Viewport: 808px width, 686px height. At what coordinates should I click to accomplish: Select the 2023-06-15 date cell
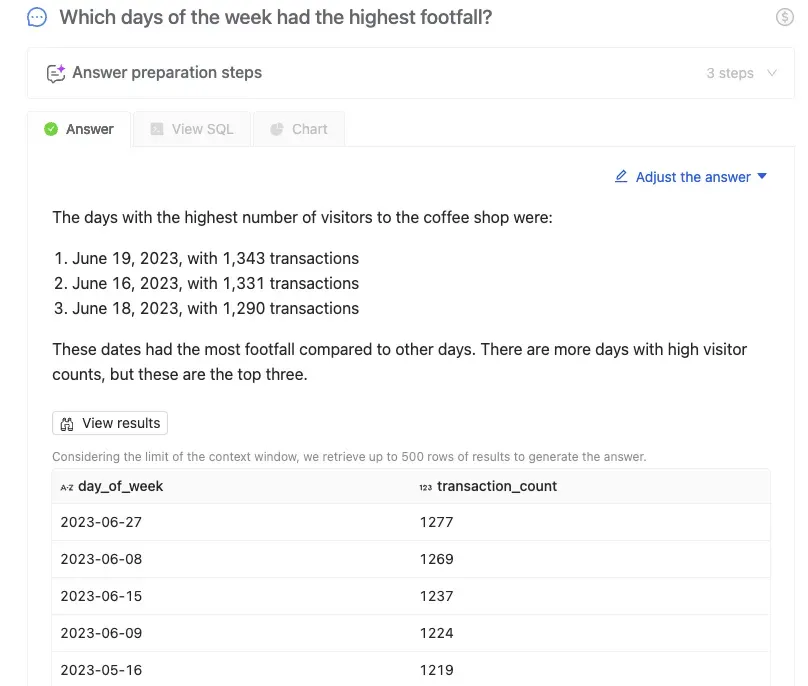[x=101, y=596]
